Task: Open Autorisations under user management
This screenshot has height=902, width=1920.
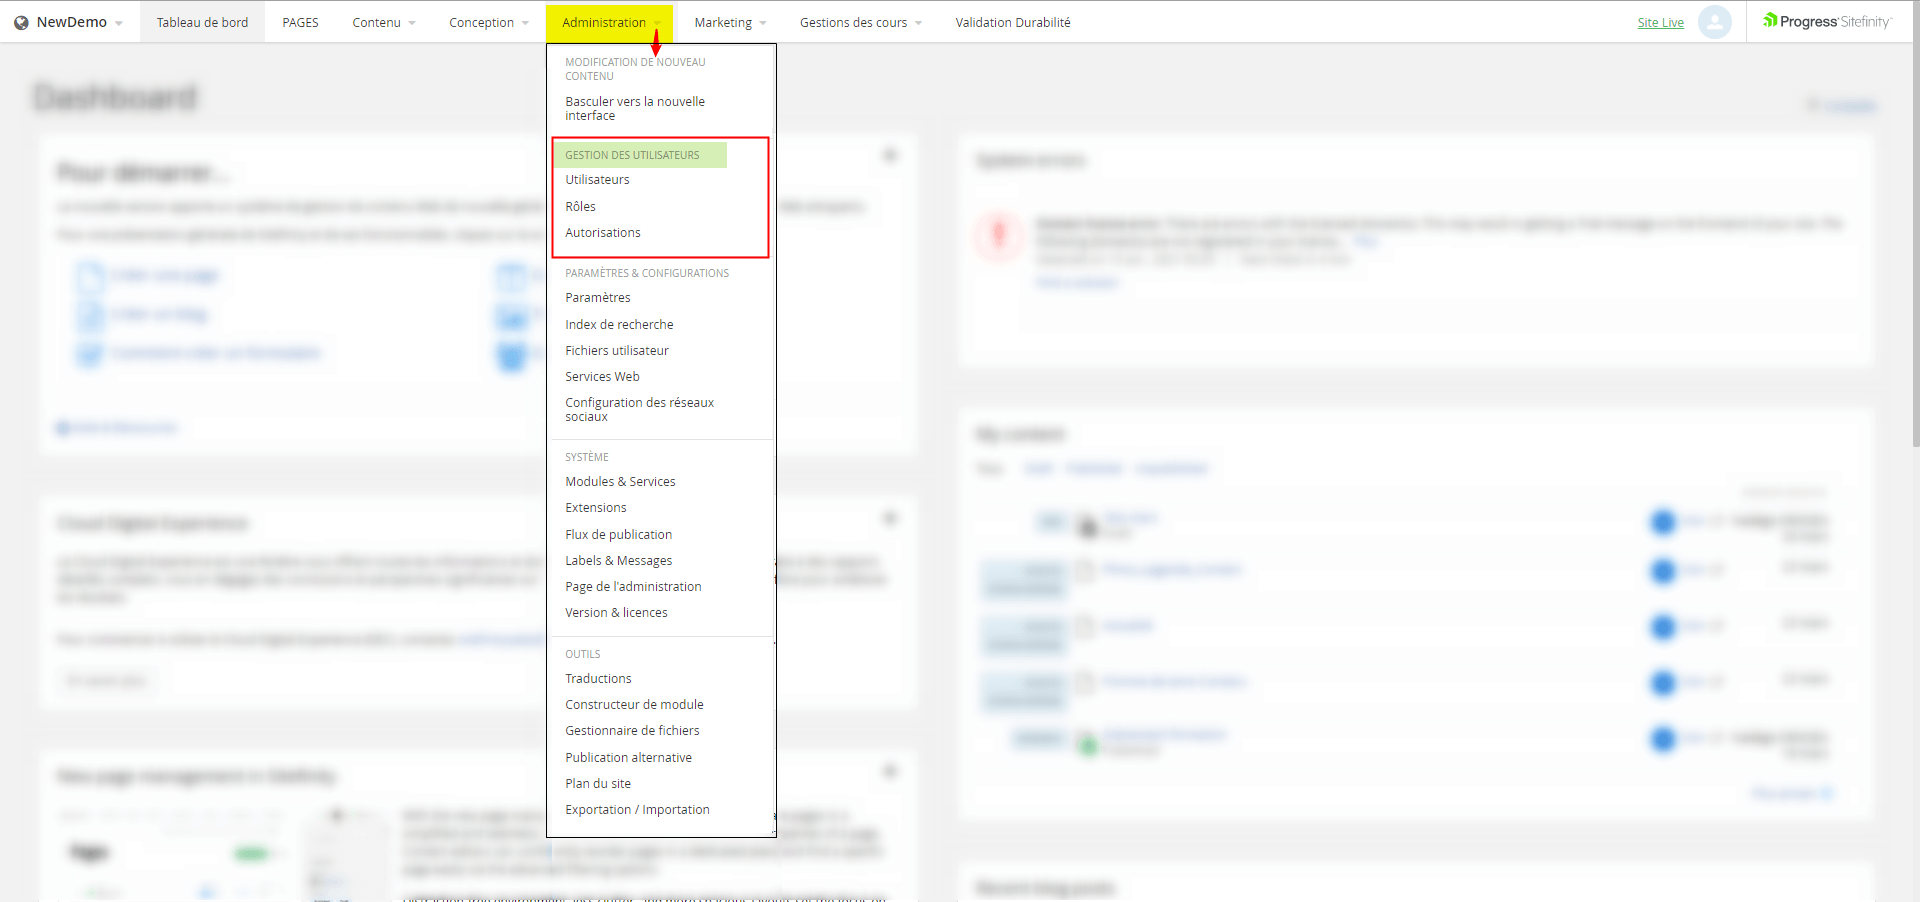Action: tap(603, 233)
